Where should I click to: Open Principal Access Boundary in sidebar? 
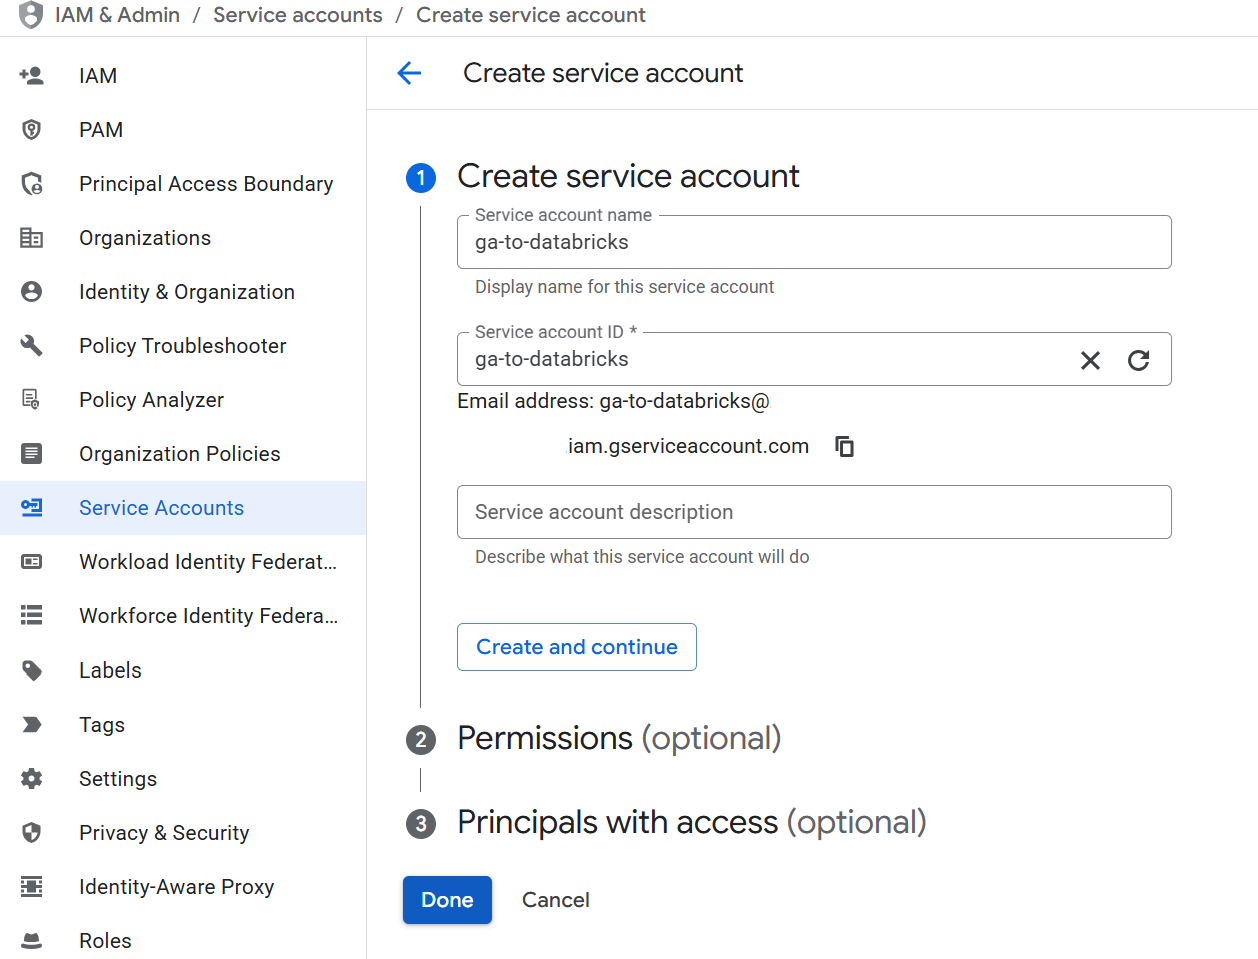pos(205,184)
